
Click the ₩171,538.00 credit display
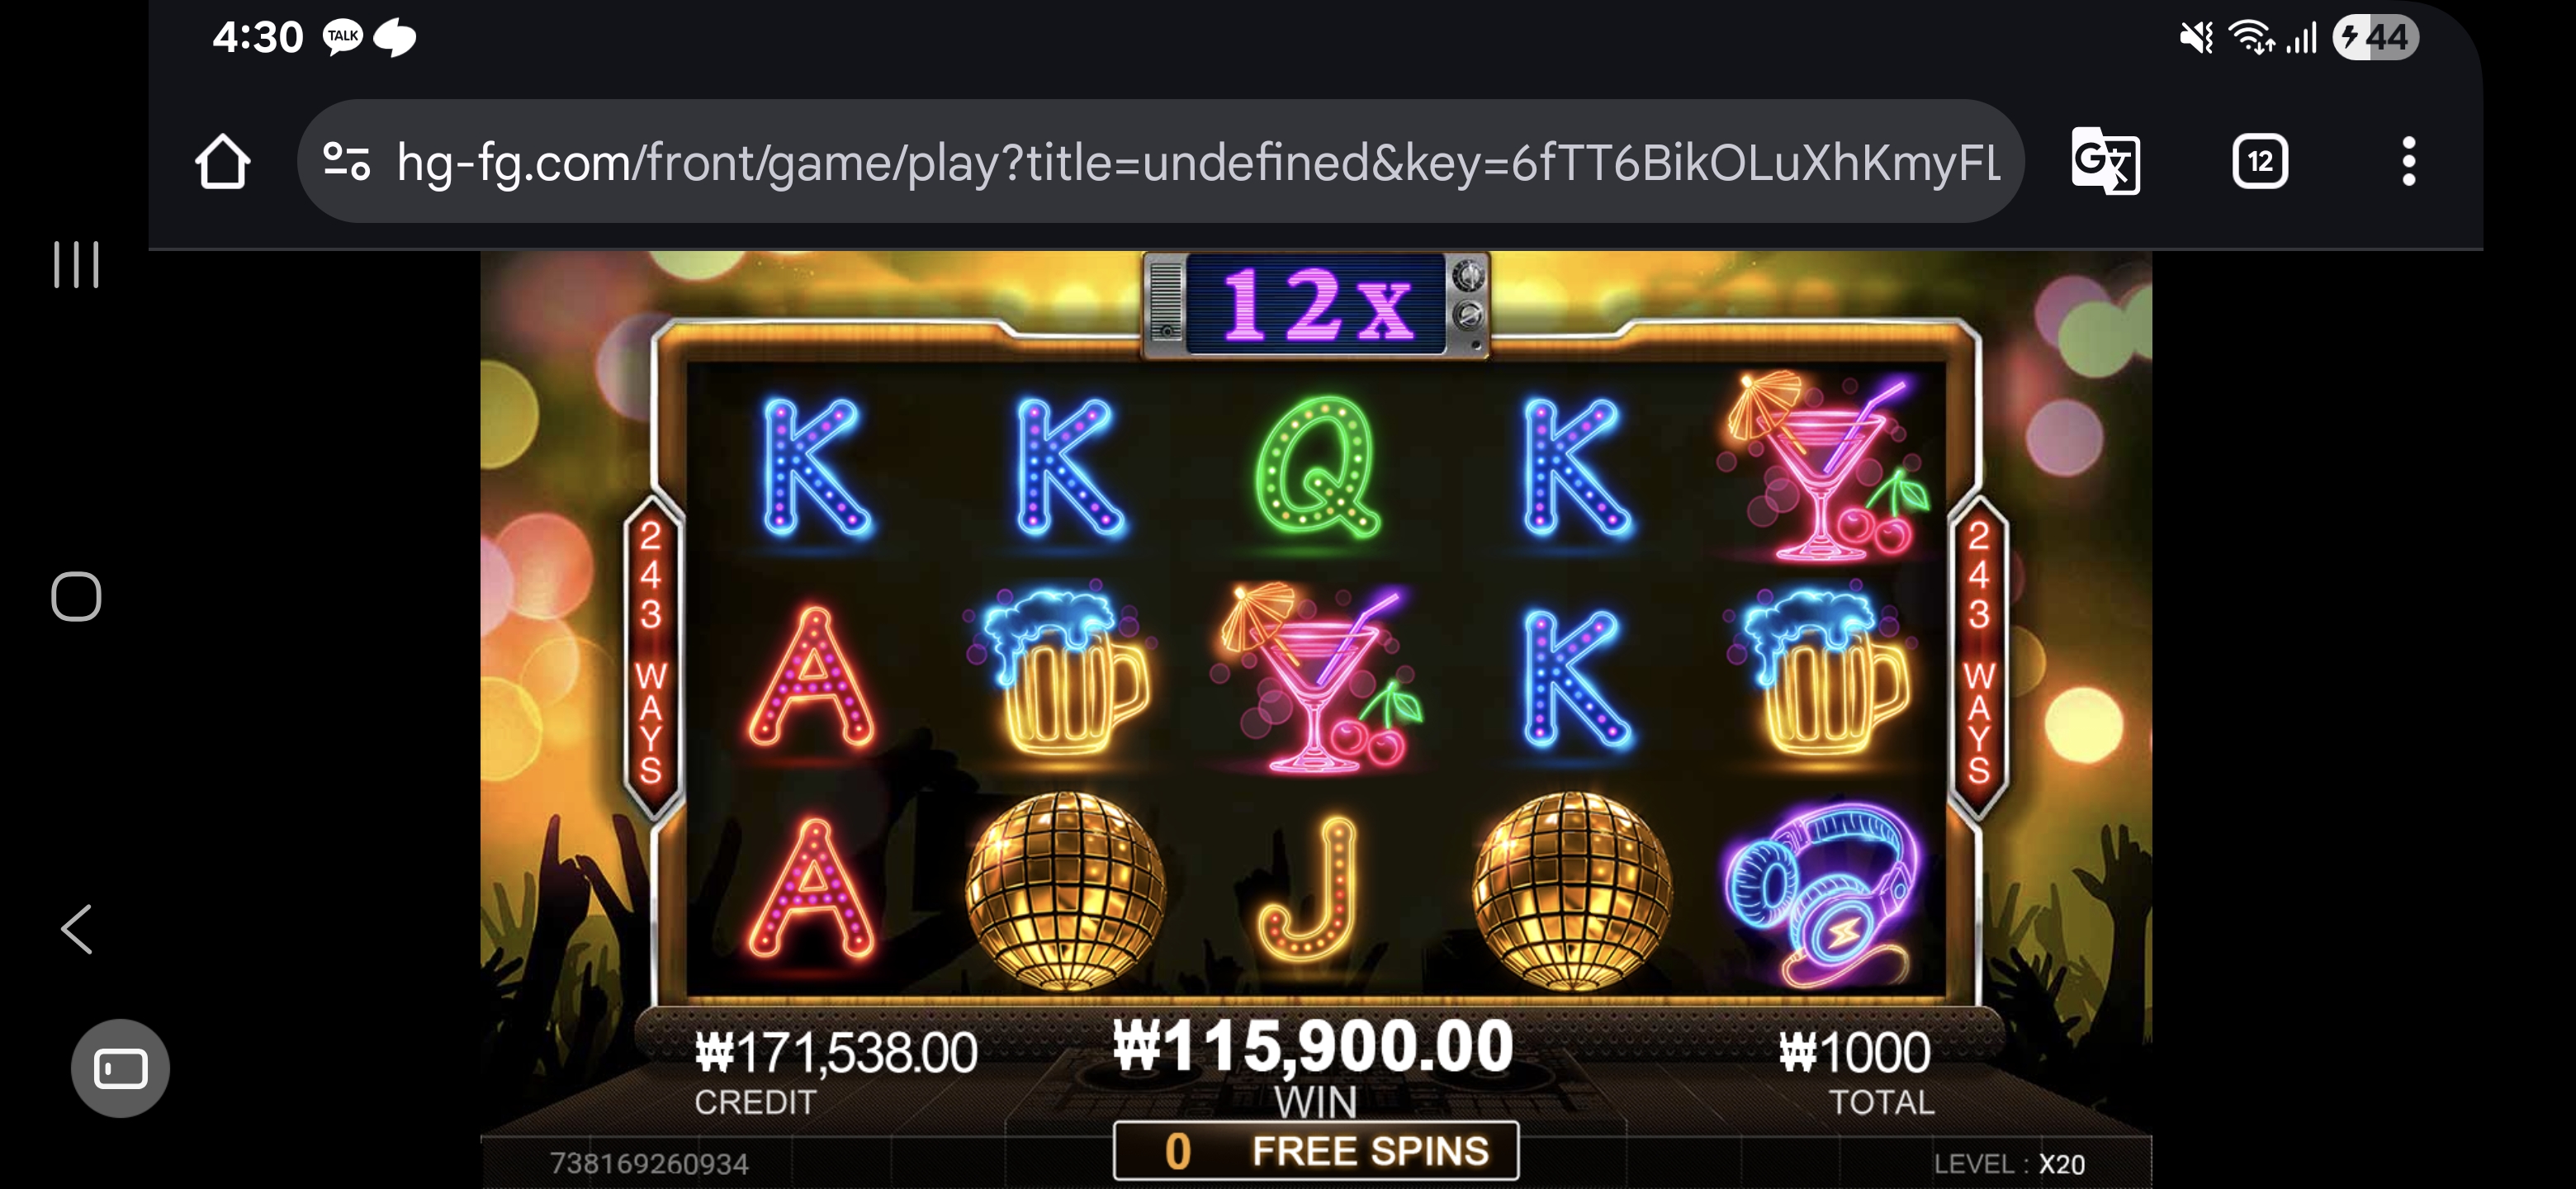tap(836, 1053)
